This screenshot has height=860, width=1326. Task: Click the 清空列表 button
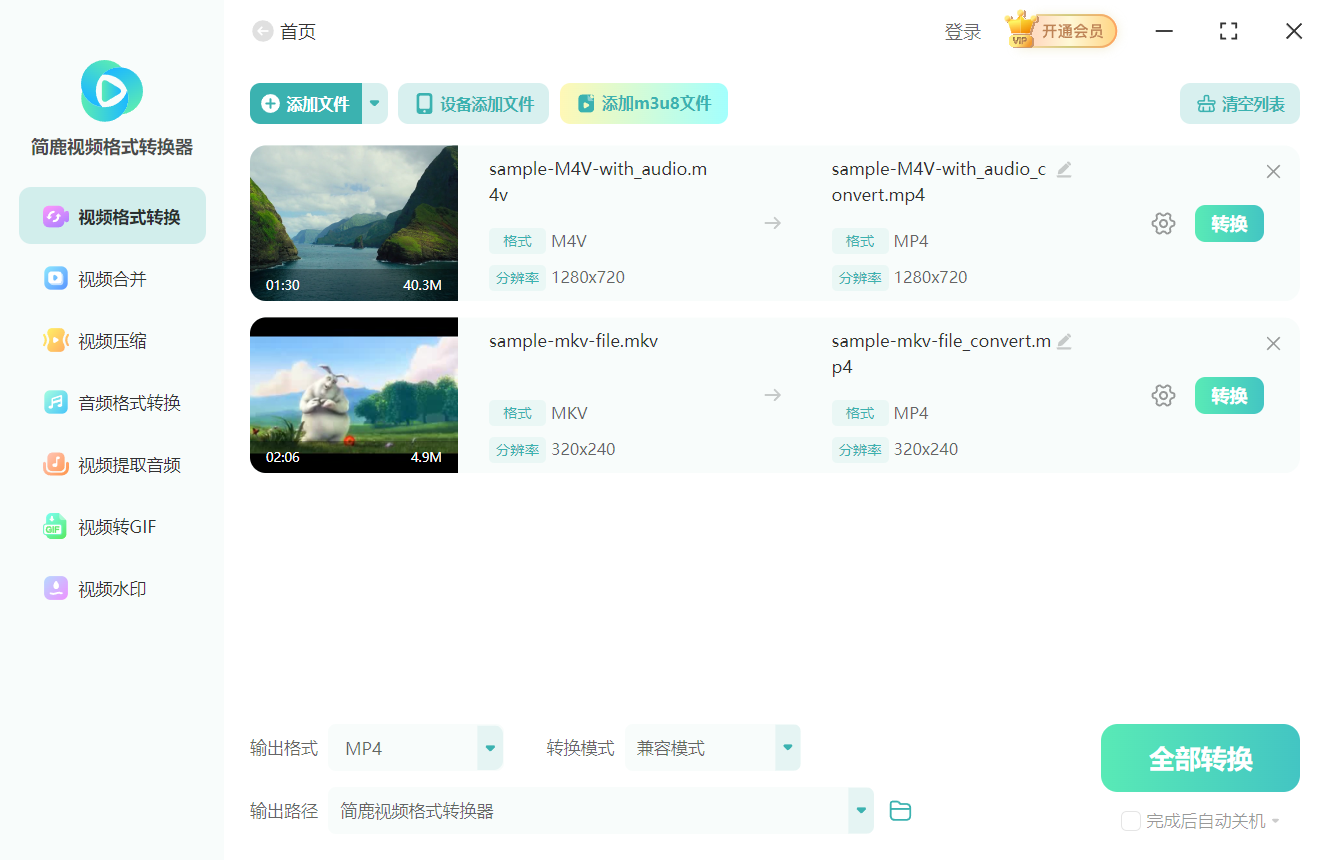1240,103
